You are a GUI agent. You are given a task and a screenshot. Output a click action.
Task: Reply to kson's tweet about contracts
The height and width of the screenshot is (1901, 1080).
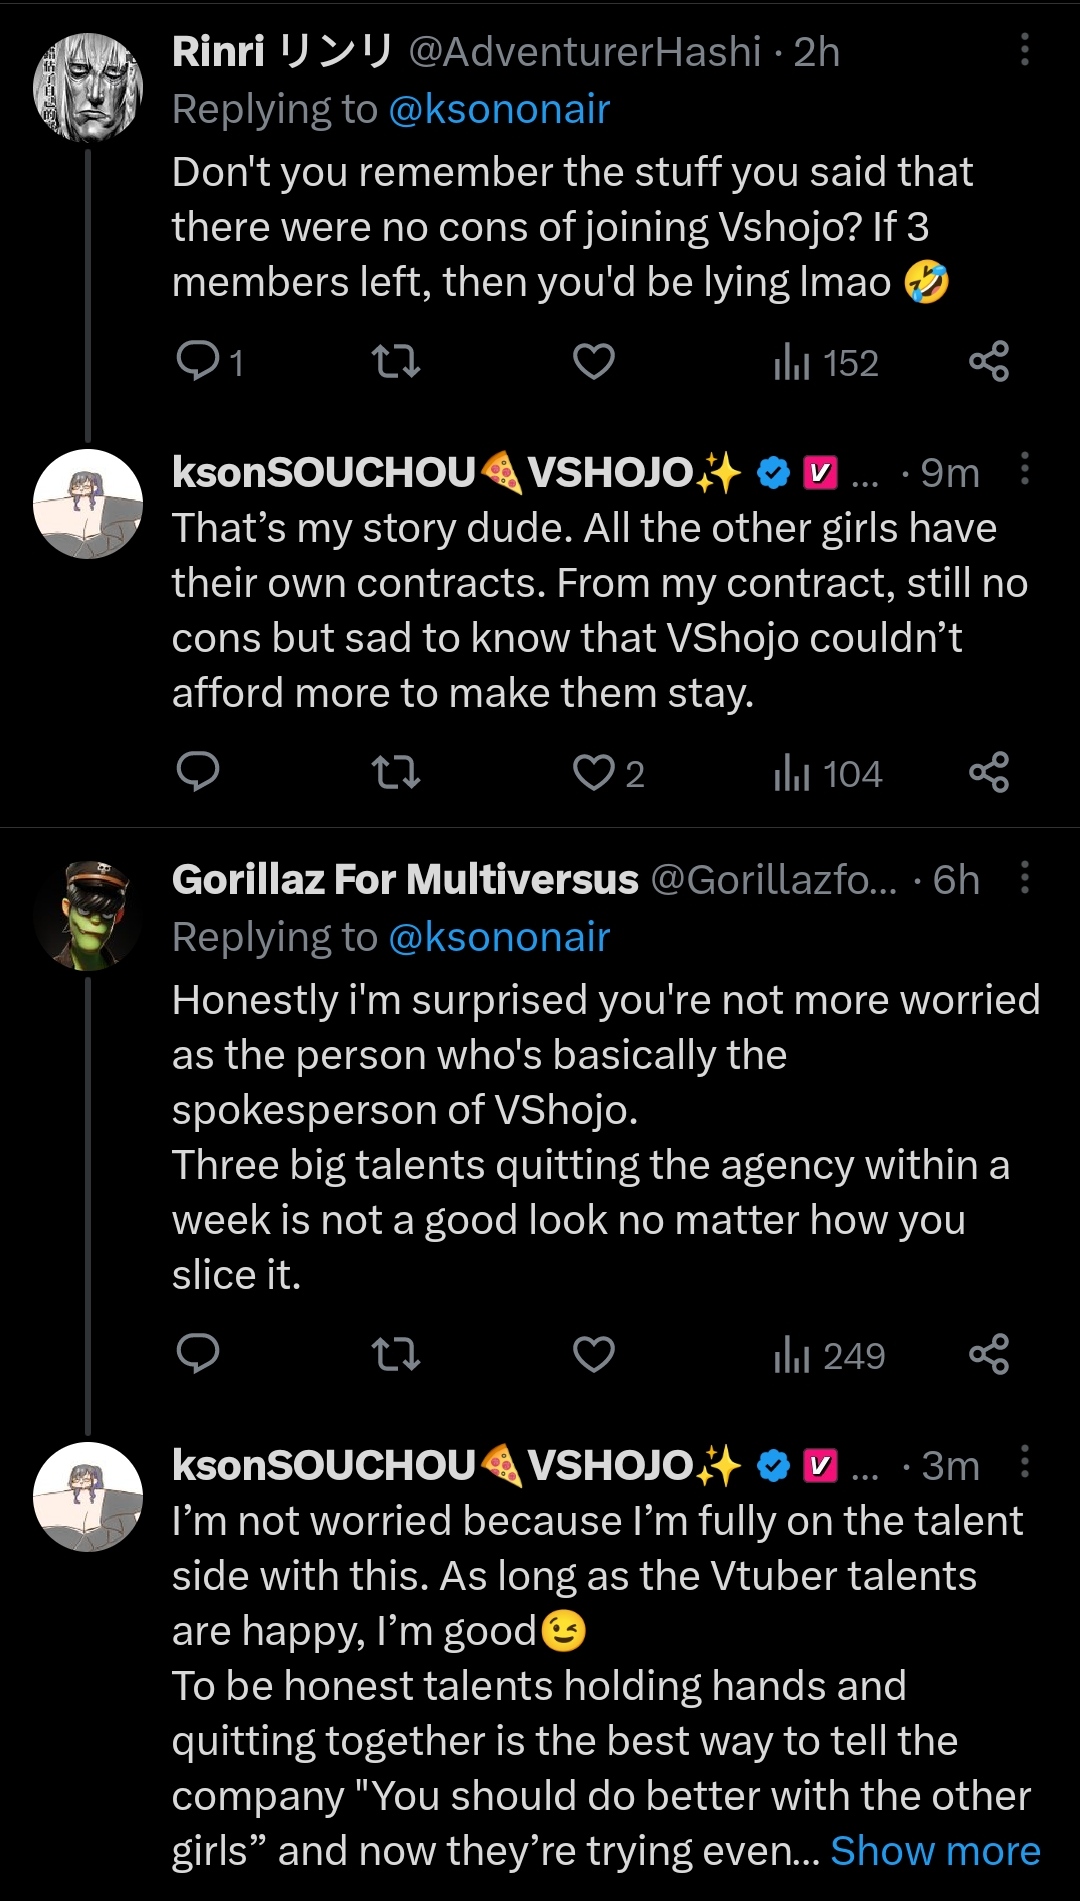[198, 772]
